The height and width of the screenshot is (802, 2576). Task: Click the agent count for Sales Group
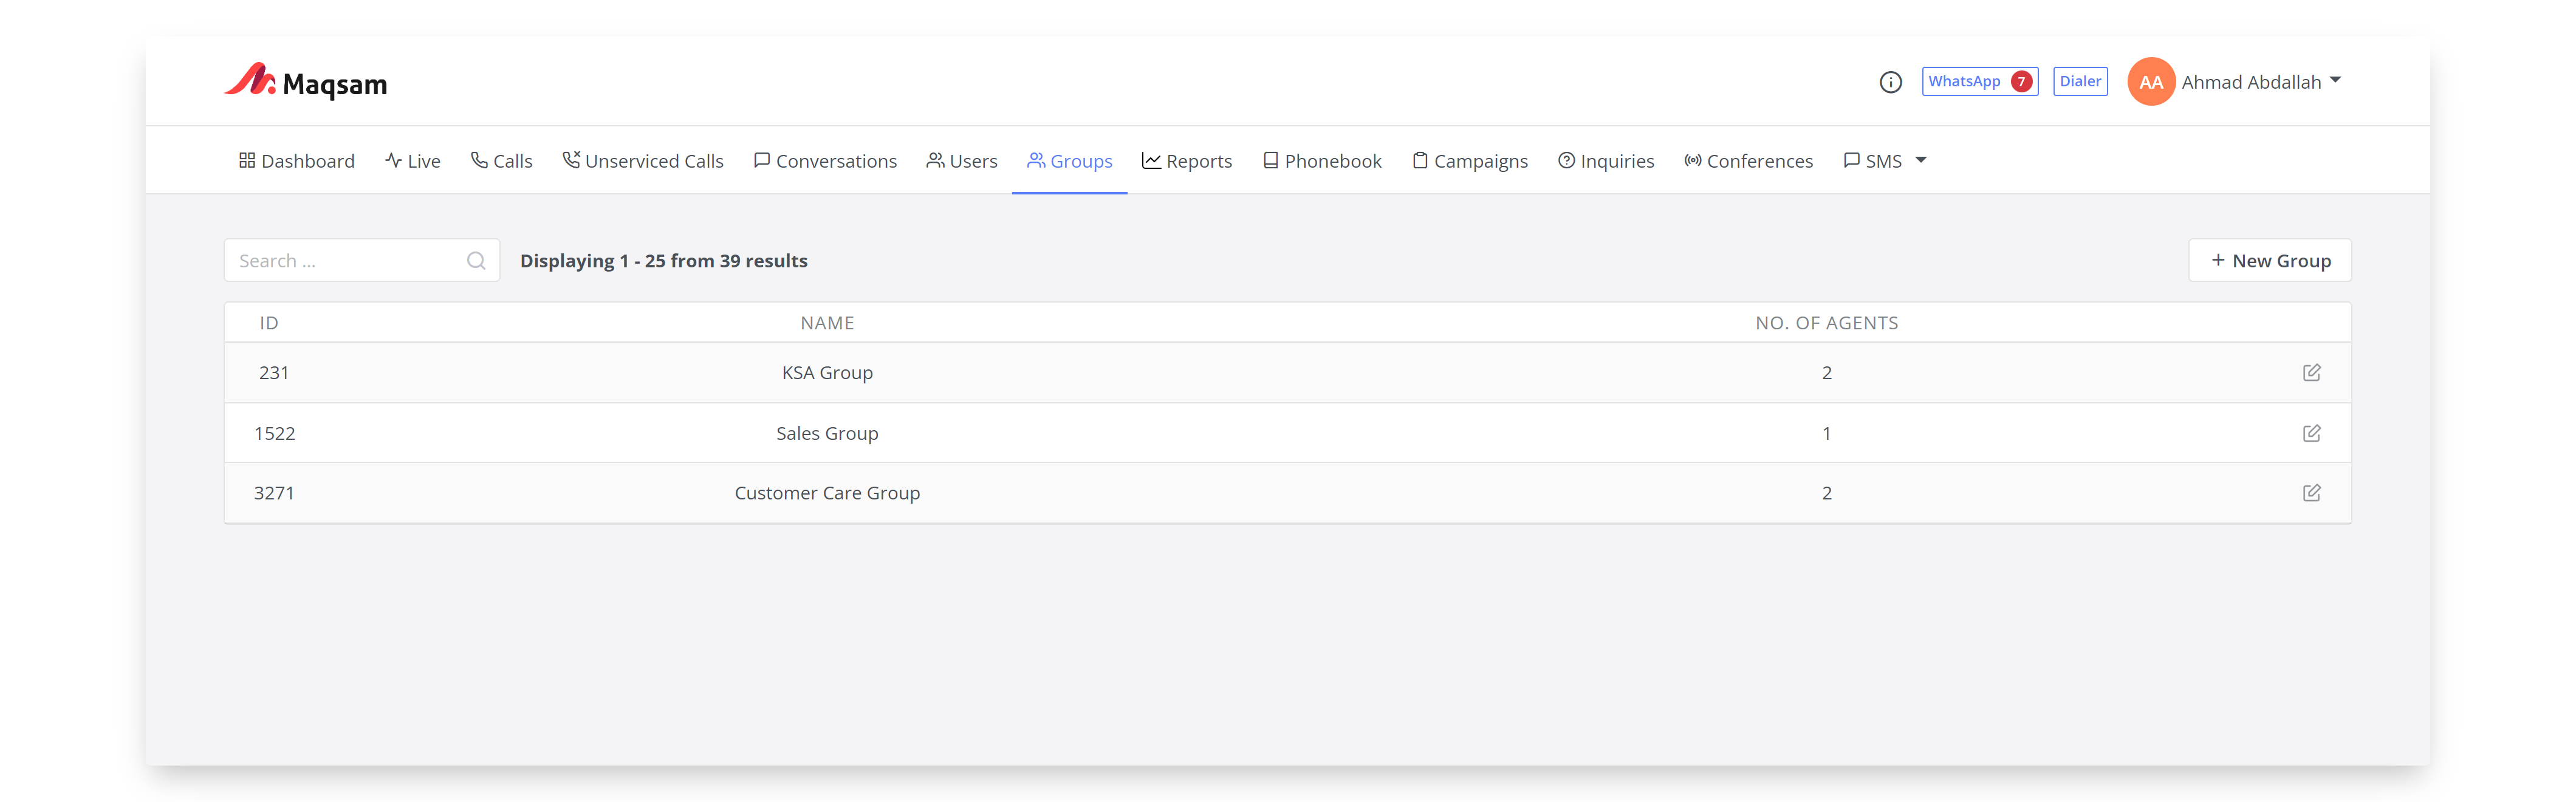tap(1826, 433)
